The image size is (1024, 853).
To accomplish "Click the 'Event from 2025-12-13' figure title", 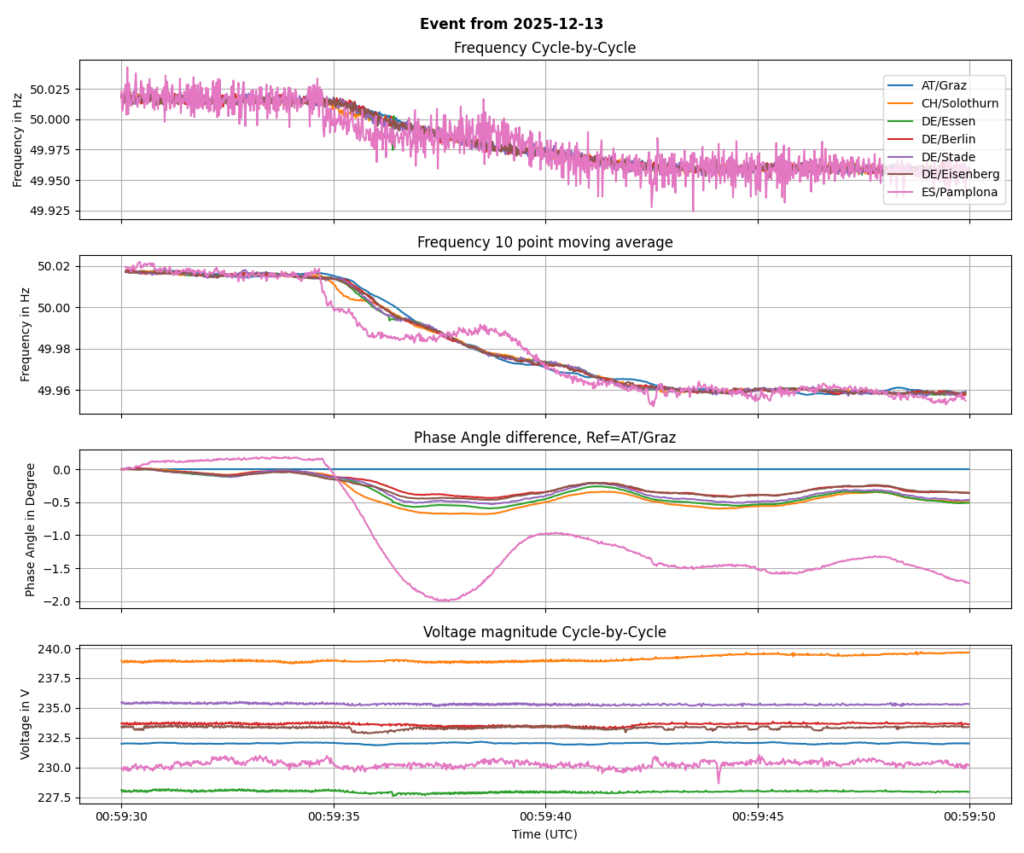I will point(512,24).
